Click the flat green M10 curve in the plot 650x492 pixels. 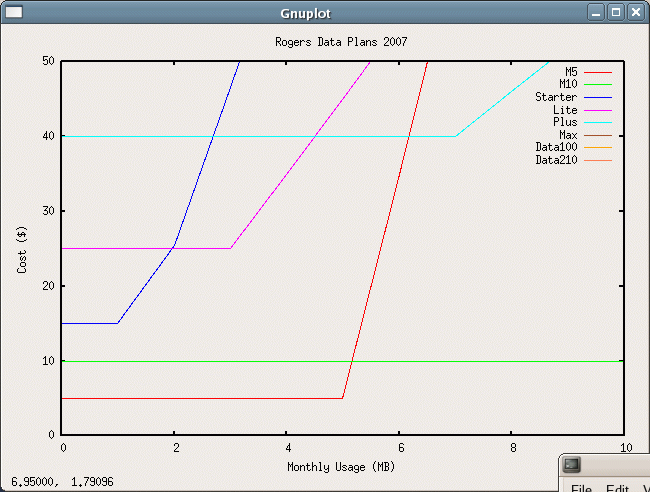(x=342, y=361)
